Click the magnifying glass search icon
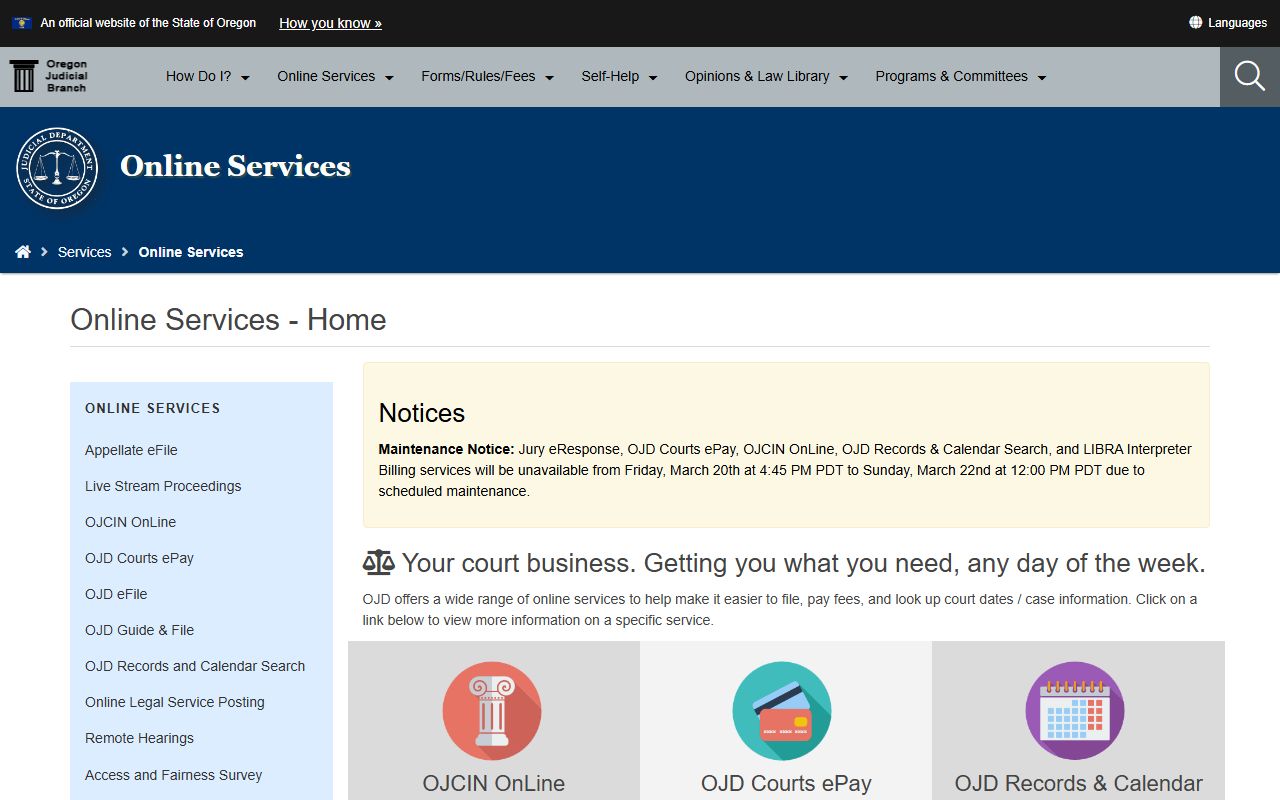Viewport: 1280px width, 800px height. pyautogui.click(x=1249, y=76)
